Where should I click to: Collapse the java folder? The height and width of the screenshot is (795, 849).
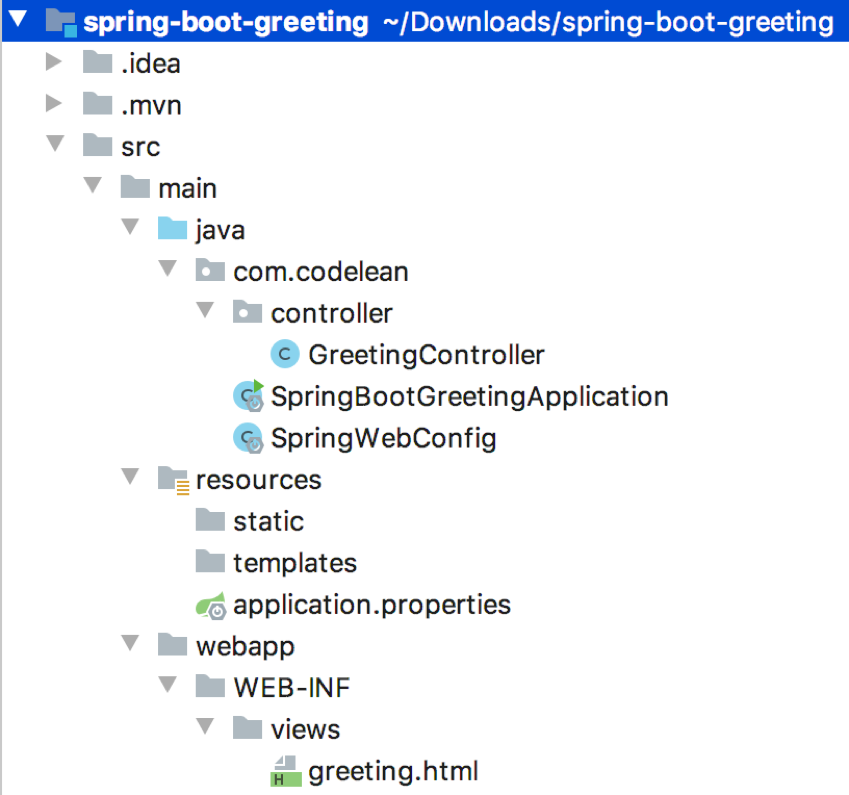pyautogui.click(x=130, y=228)
